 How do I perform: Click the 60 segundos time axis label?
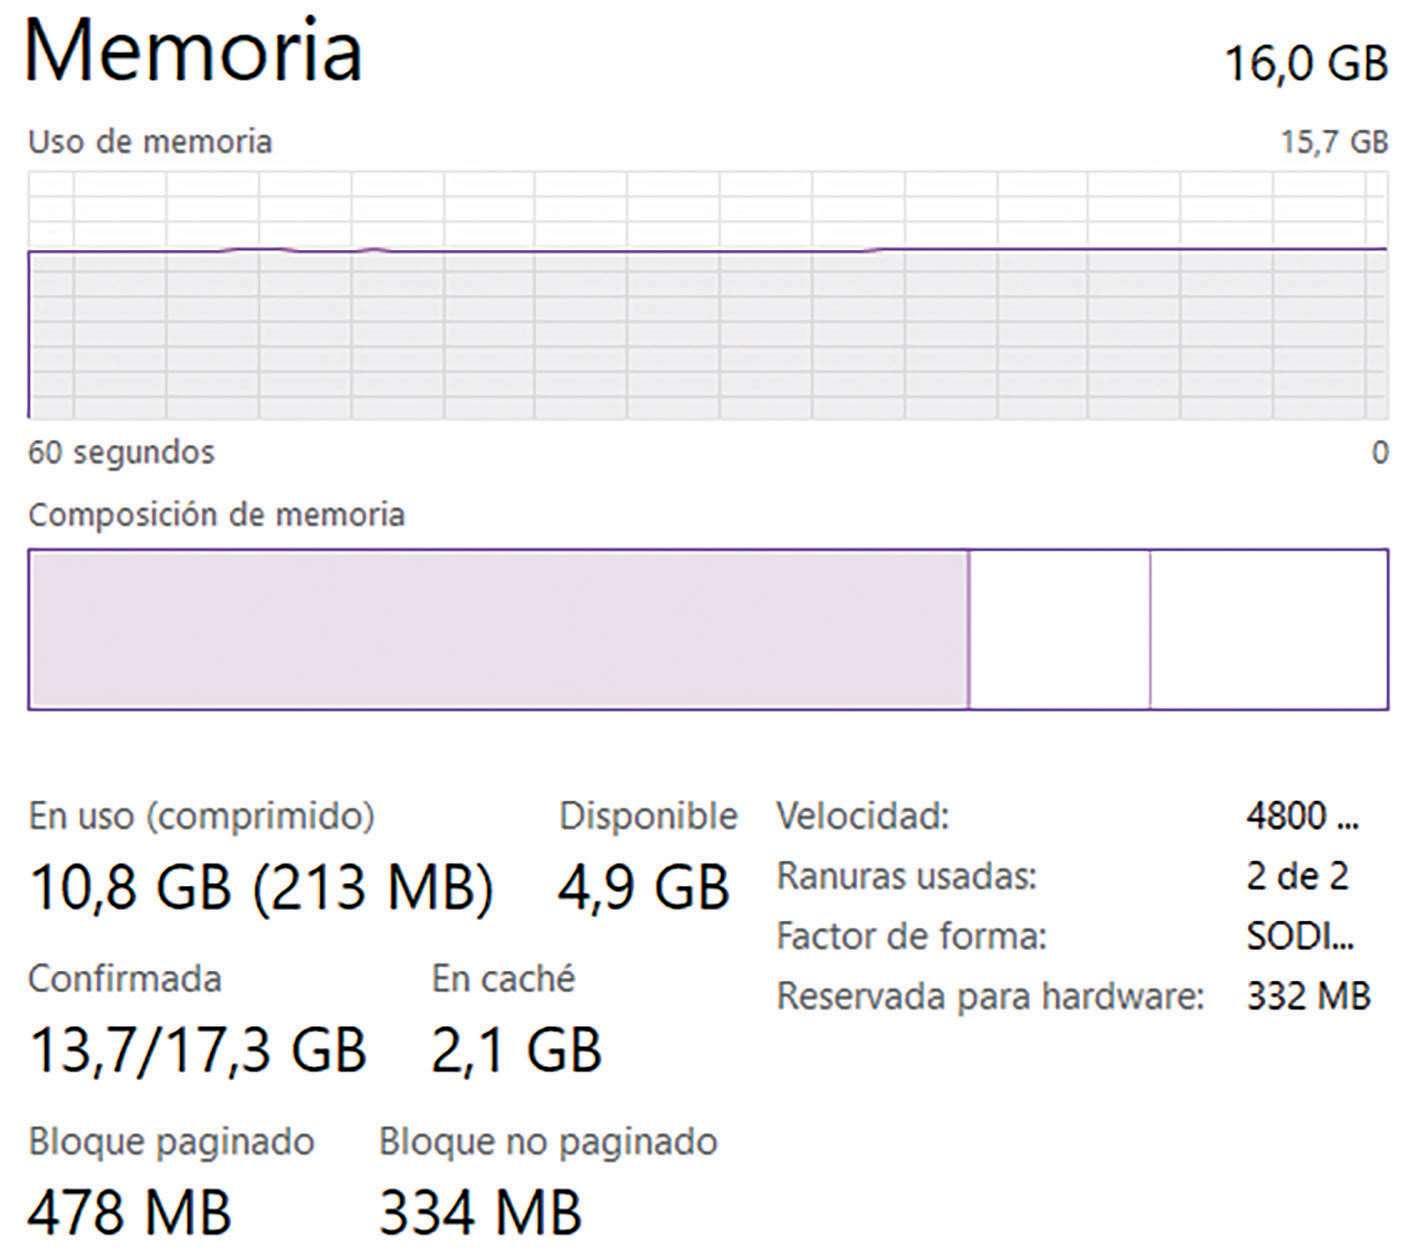(x=121, y=452)
